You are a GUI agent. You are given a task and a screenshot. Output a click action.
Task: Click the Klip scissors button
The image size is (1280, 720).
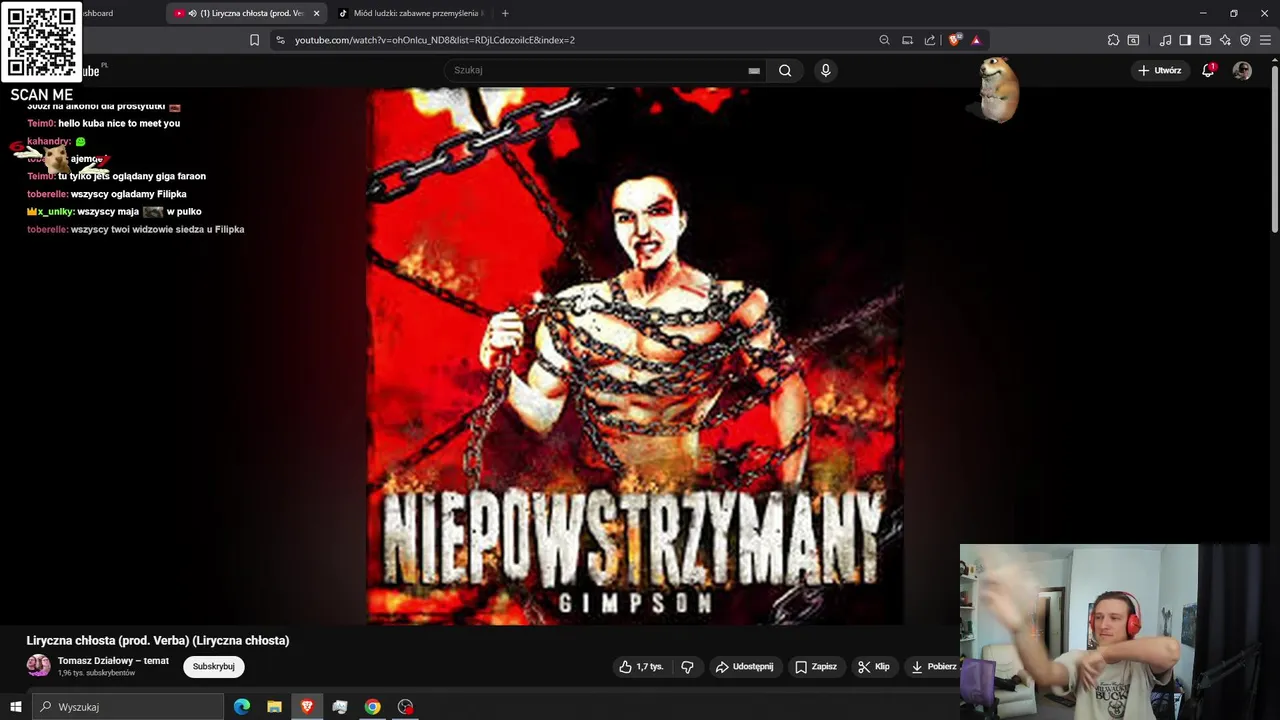873,667
